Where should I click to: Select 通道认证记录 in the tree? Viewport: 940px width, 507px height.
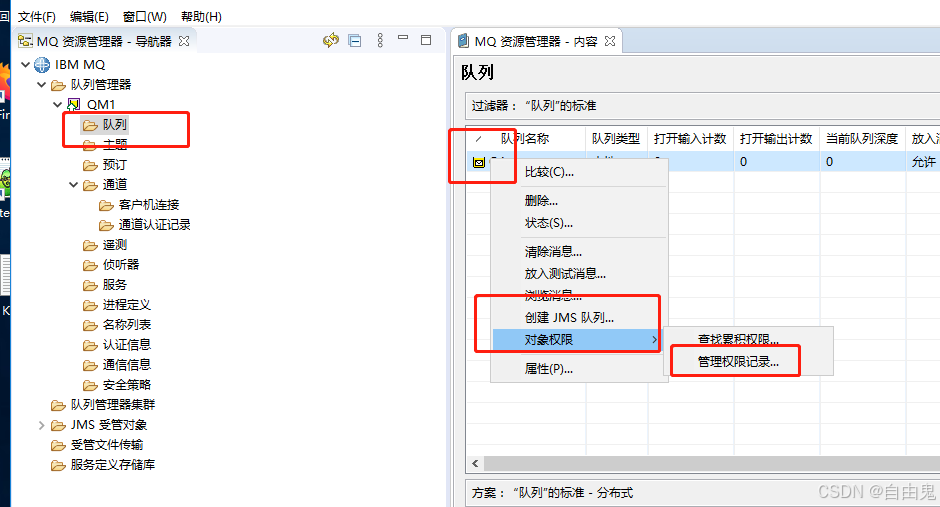coord(155,225)
